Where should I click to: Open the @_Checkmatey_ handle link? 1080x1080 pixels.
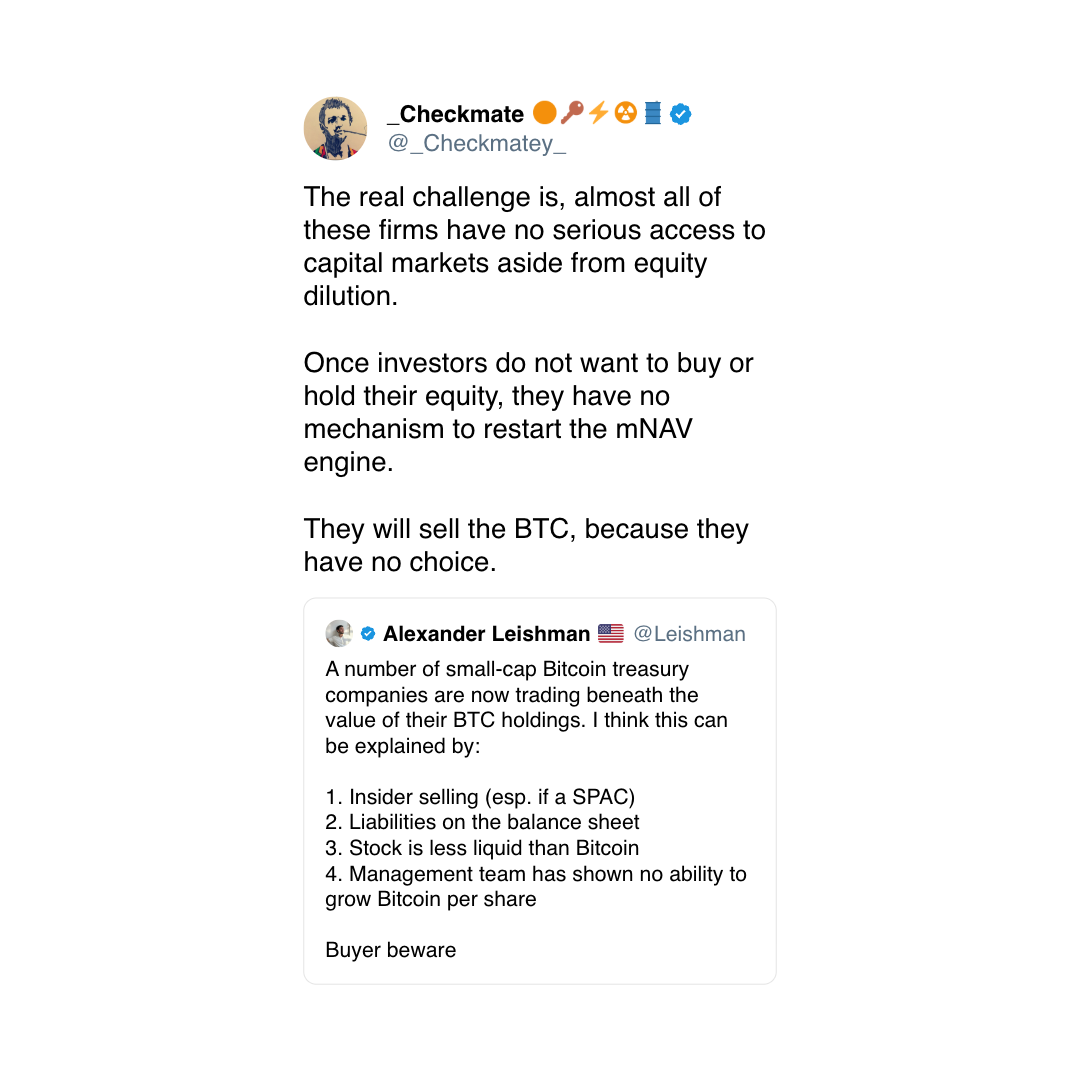(477, 143)
